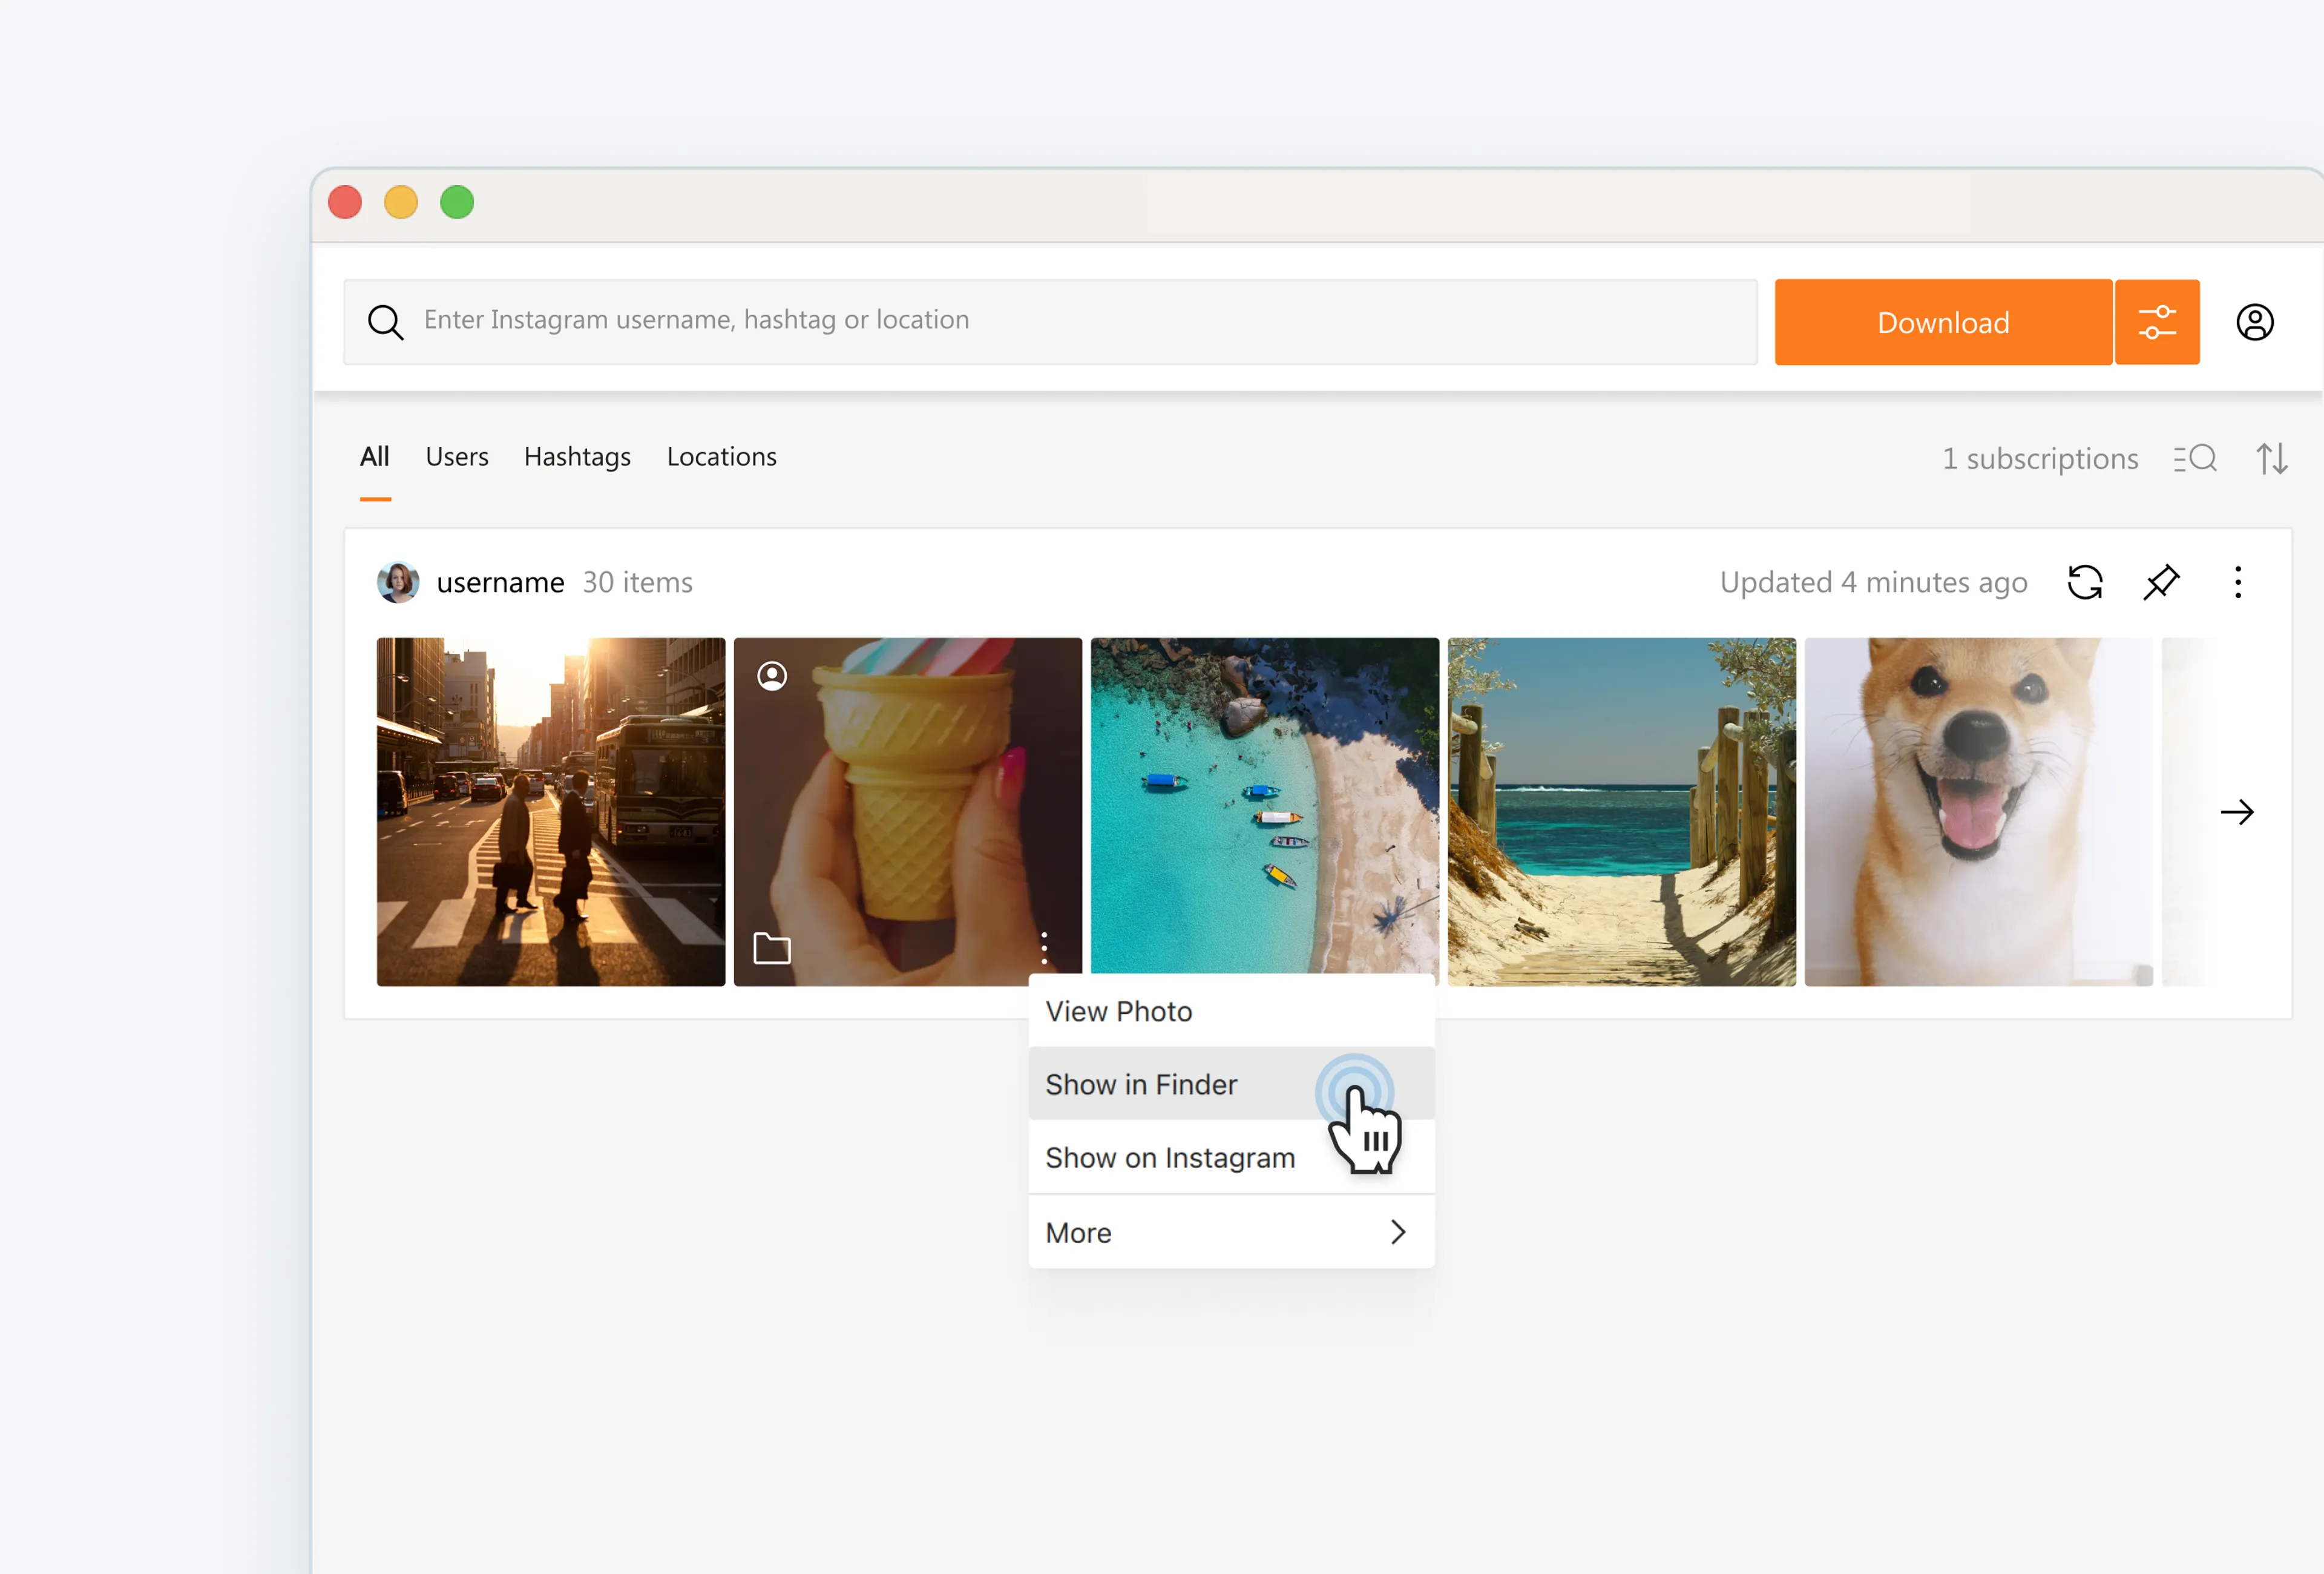Choose View Photo from context menu
2324x1574 pixels.
click(x=1119, y=1011)
